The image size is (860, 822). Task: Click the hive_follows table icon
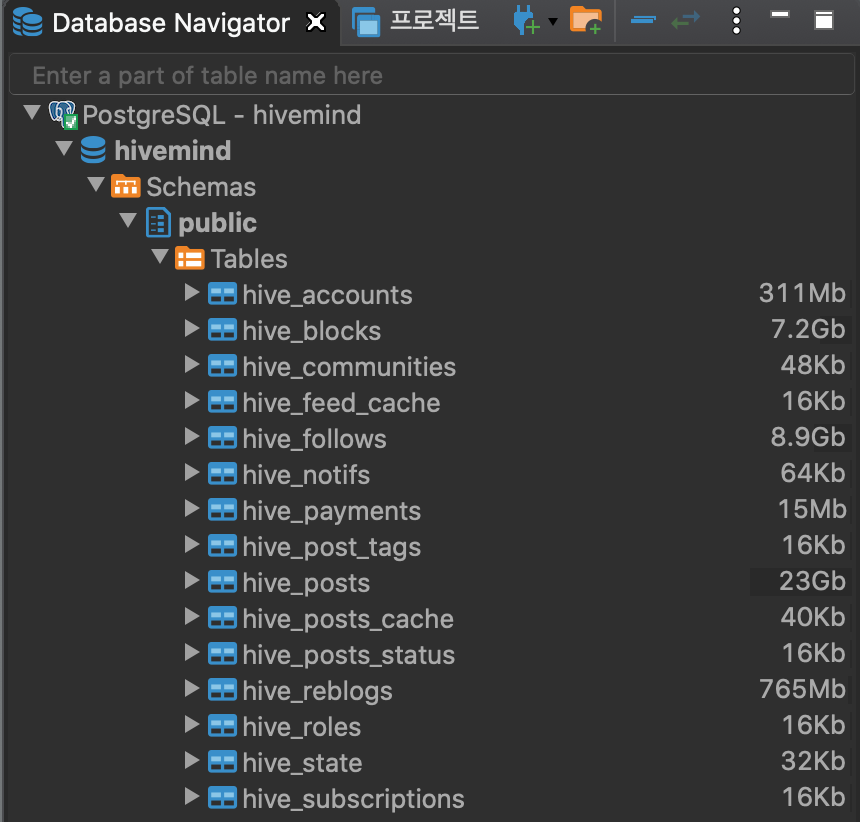[223, 438]
